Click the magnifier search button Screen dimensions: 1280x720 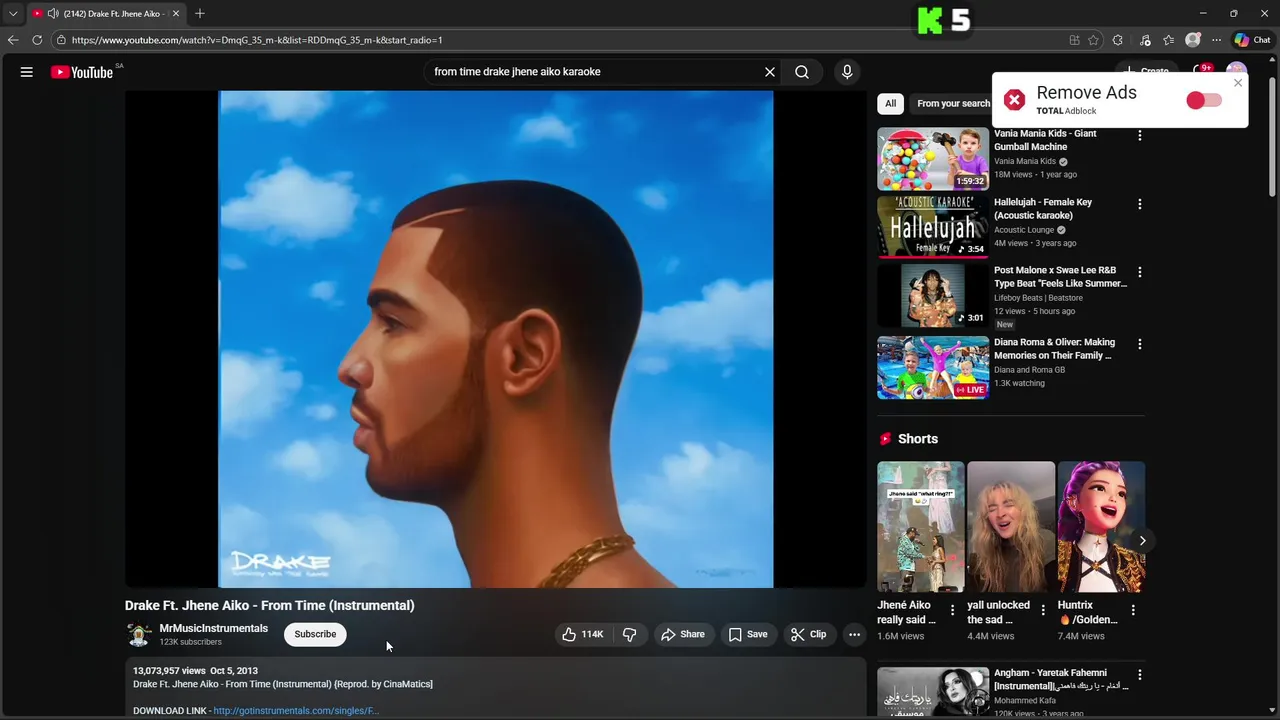[x=802, y=72]
